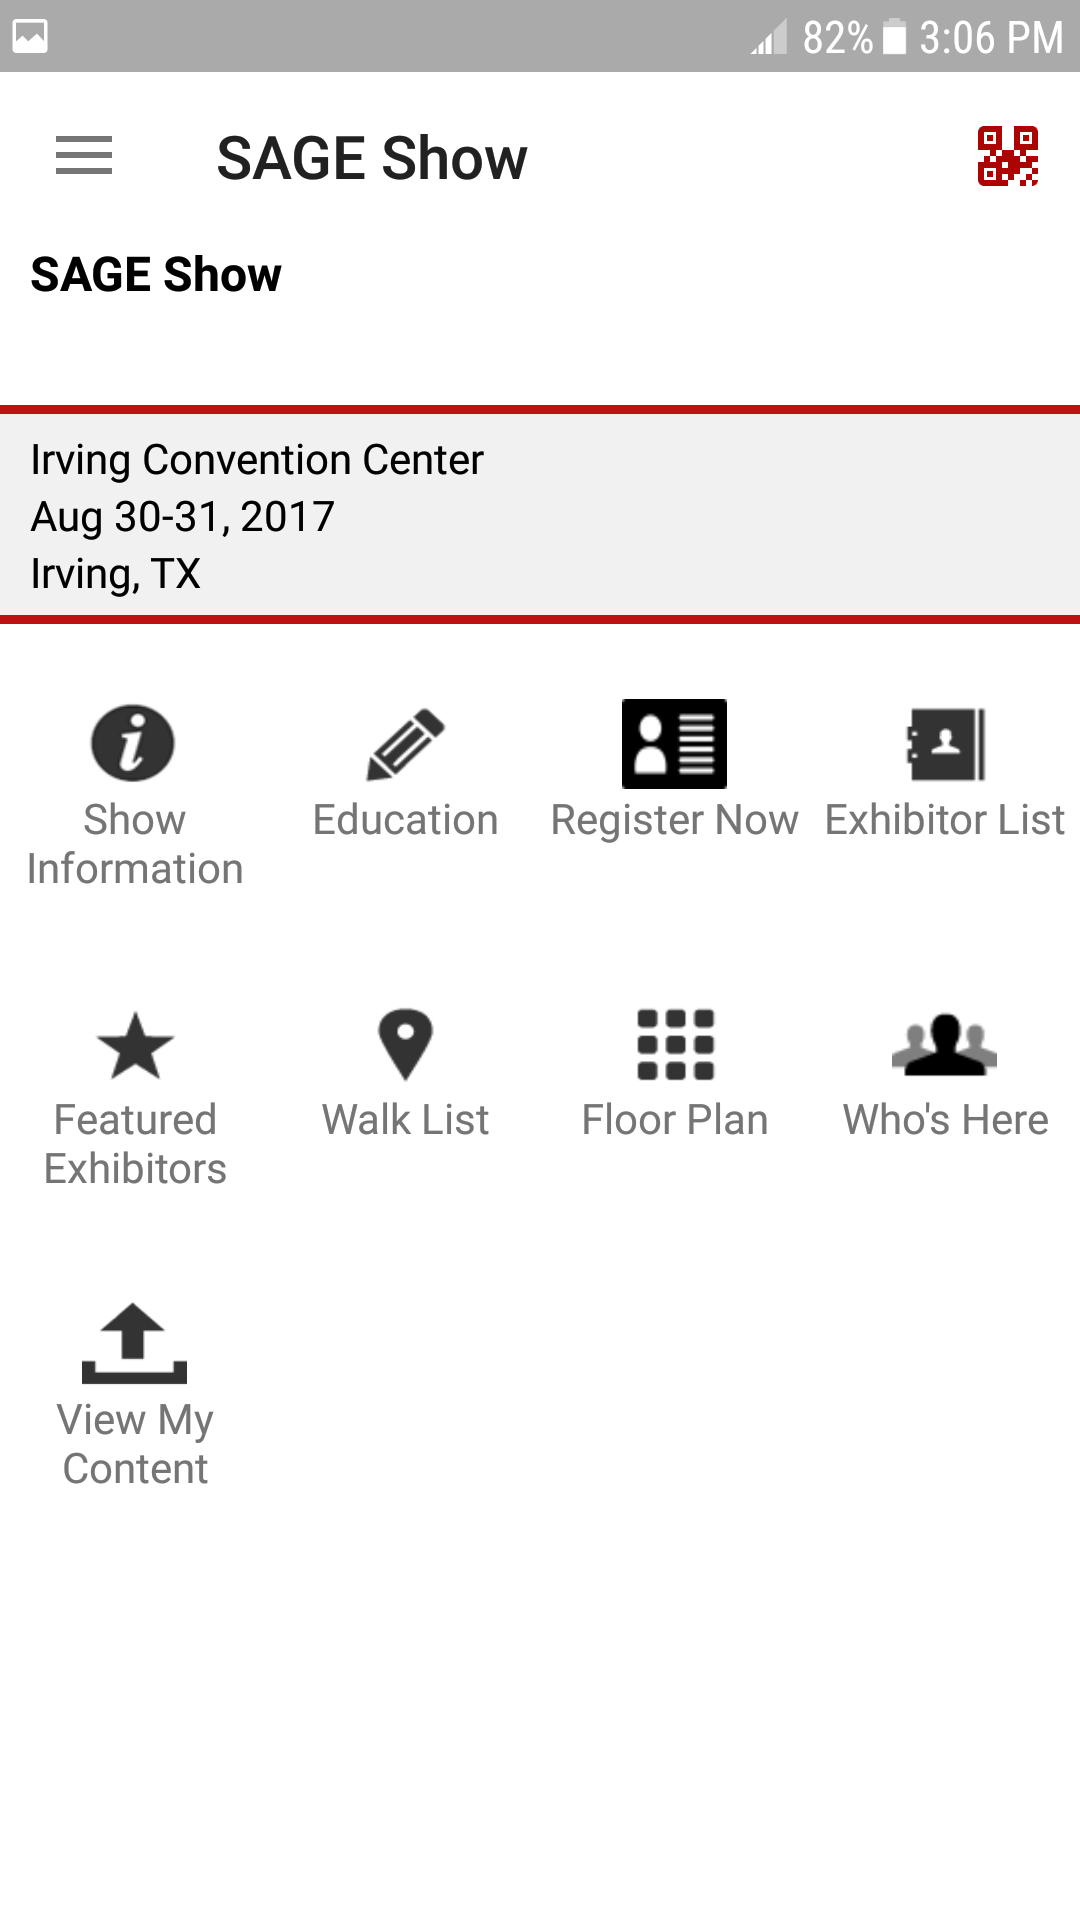This screenshot has width=1080, height=1920.
Task: Tap the SAGE Show toolbar title
Action: click(x=372, y=158)
